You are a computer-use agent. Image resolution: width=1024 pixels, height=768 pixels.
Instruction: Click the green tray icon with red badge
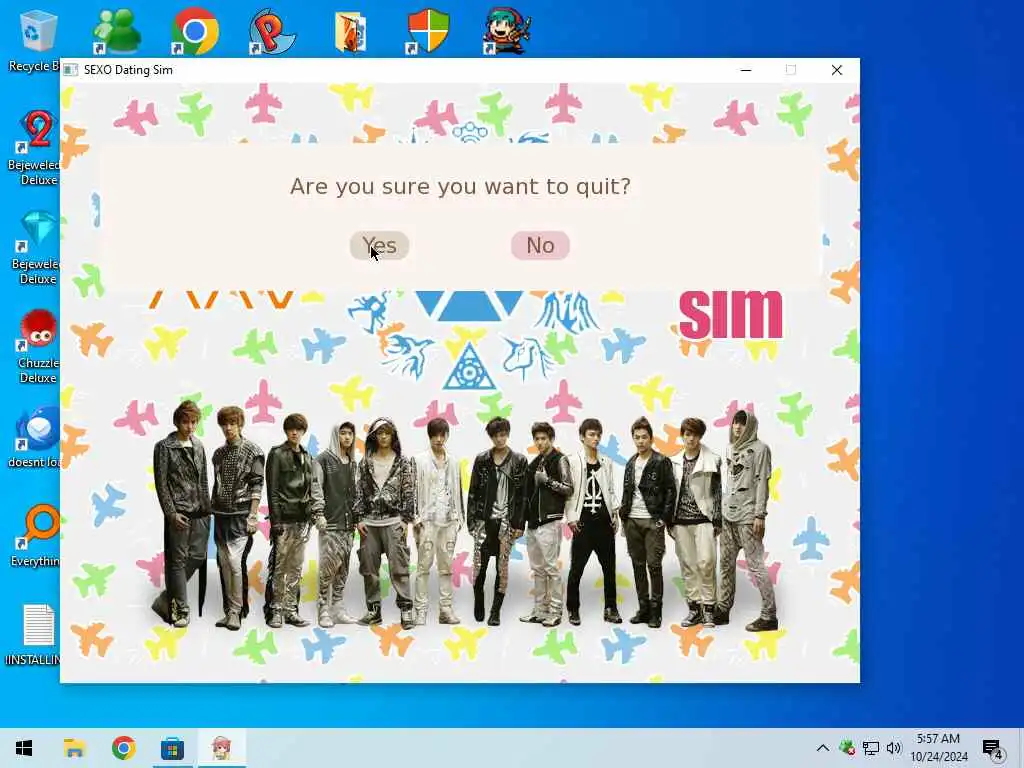[x=847, y=748]
